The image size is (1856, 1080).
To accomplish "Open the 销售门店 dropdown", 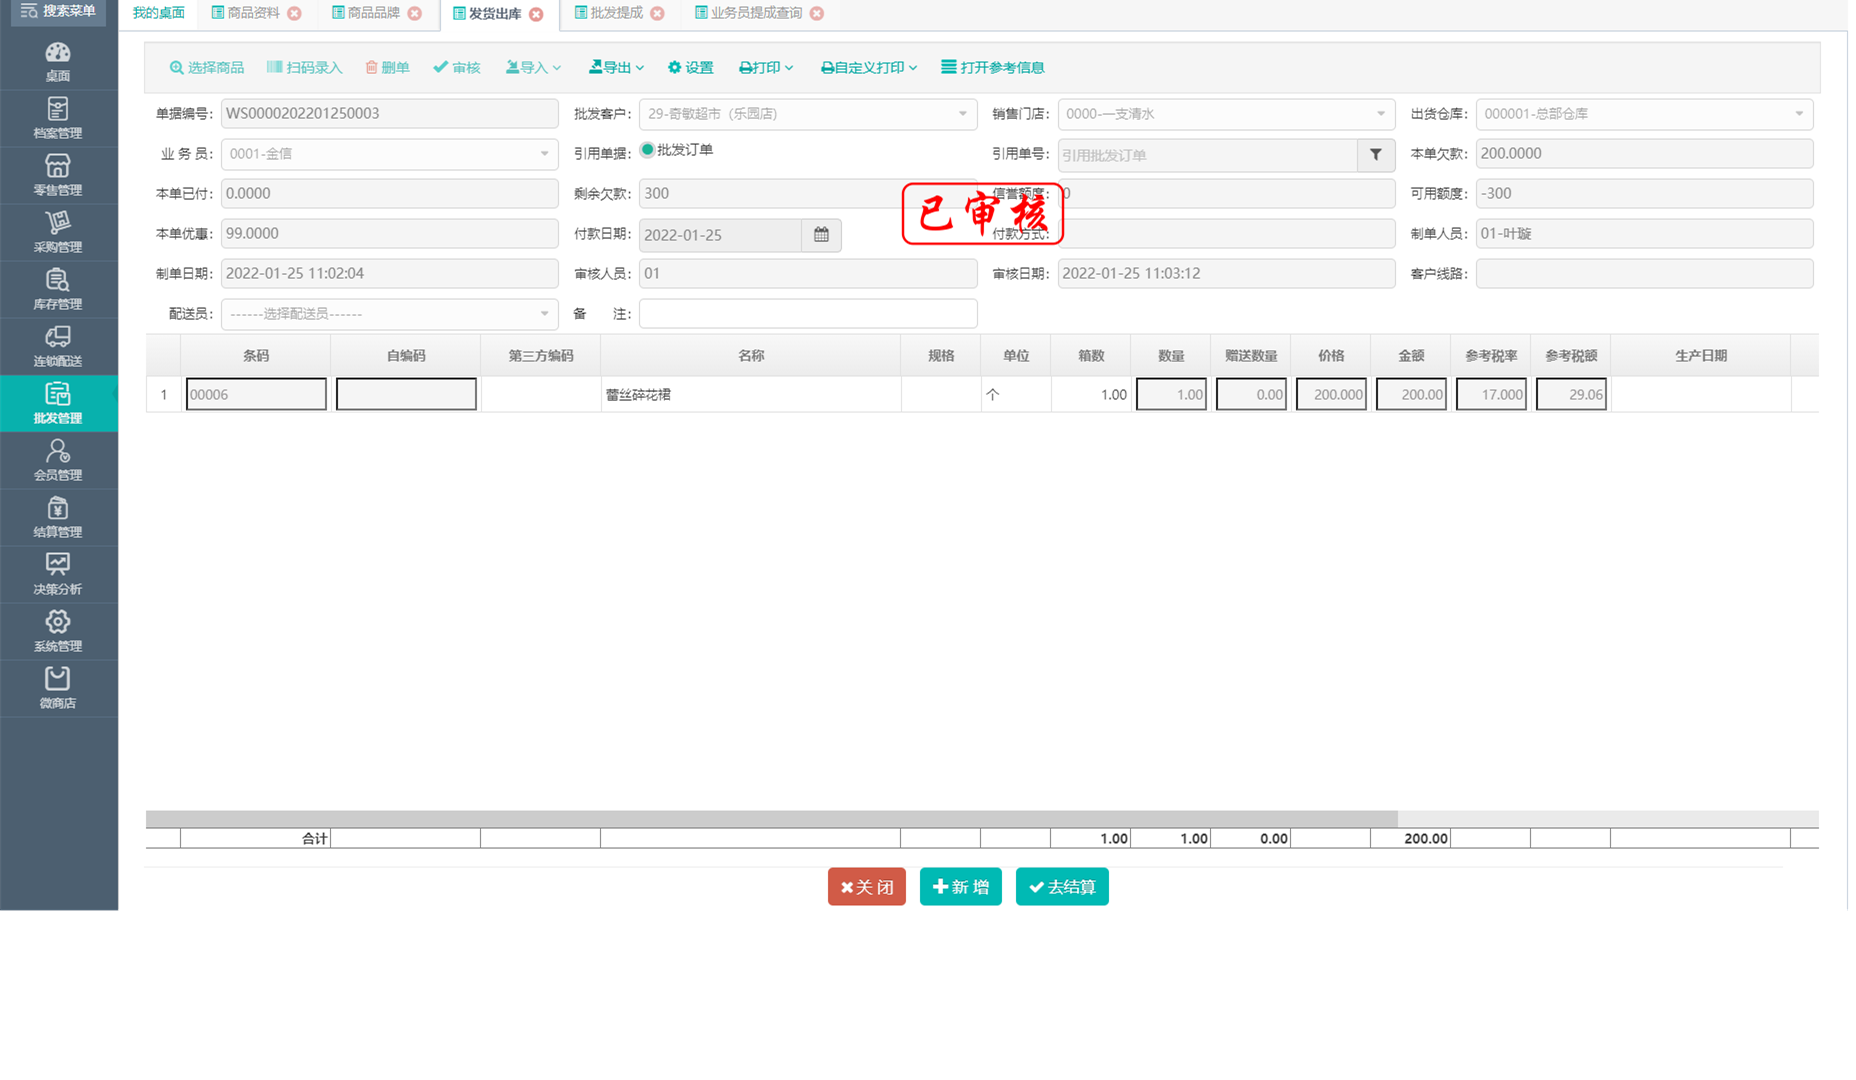I will click(1226, 114).
